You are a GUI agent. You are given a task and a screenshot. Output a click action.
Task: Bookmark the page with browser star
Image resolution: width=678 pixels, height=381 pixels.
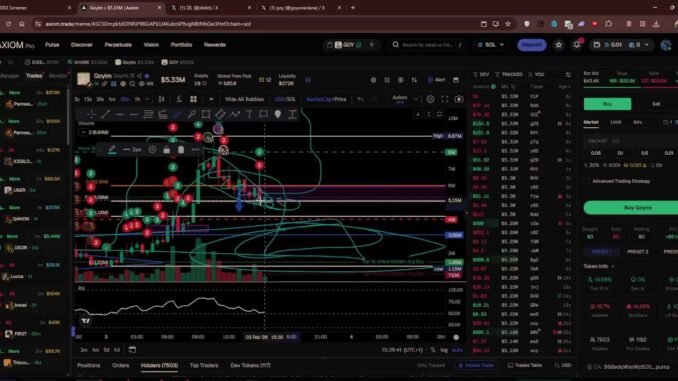point(508,24)
